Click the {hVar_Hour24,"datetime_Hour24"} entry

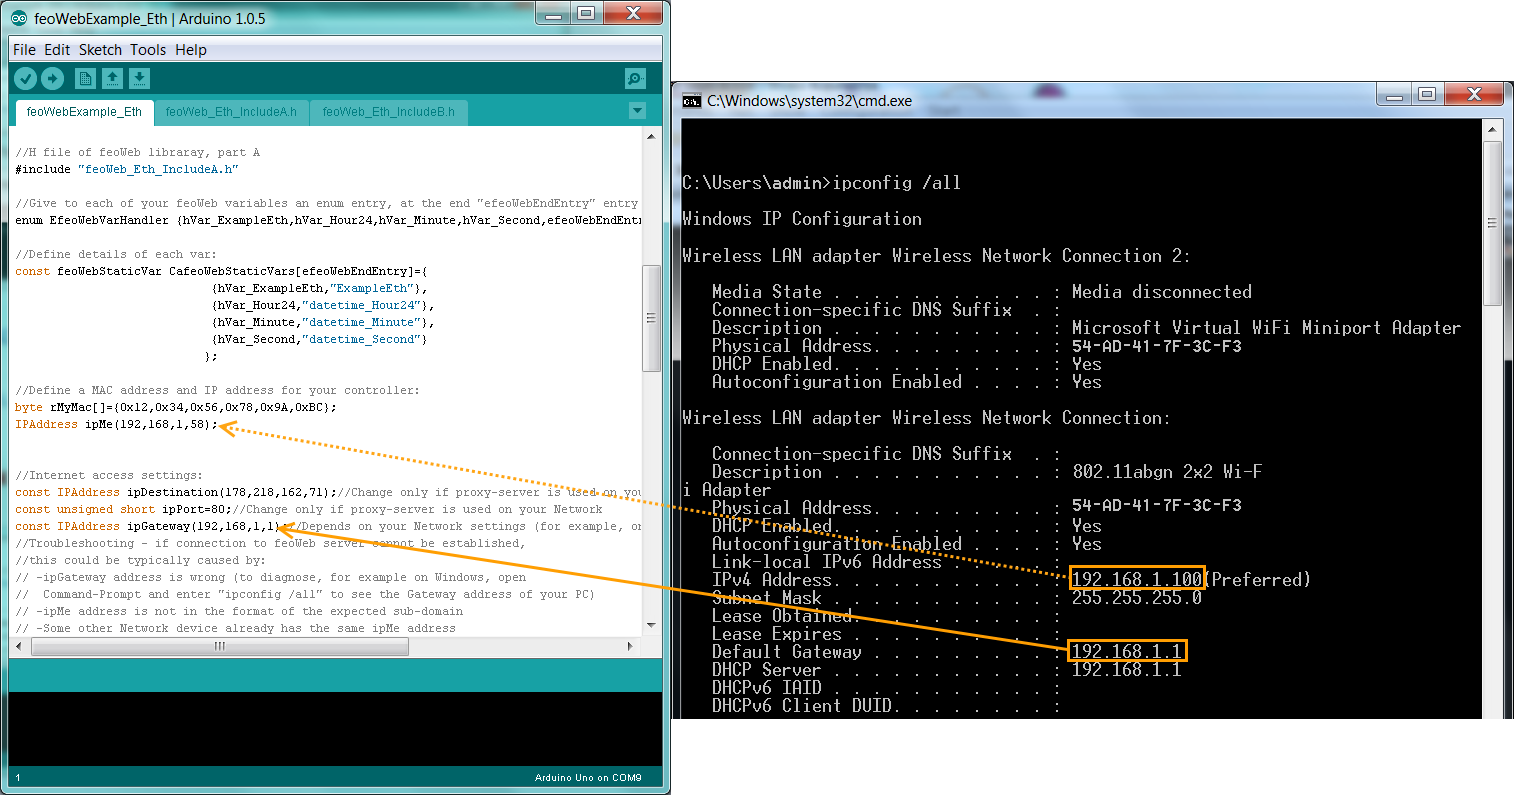click(x=323, y=305)
